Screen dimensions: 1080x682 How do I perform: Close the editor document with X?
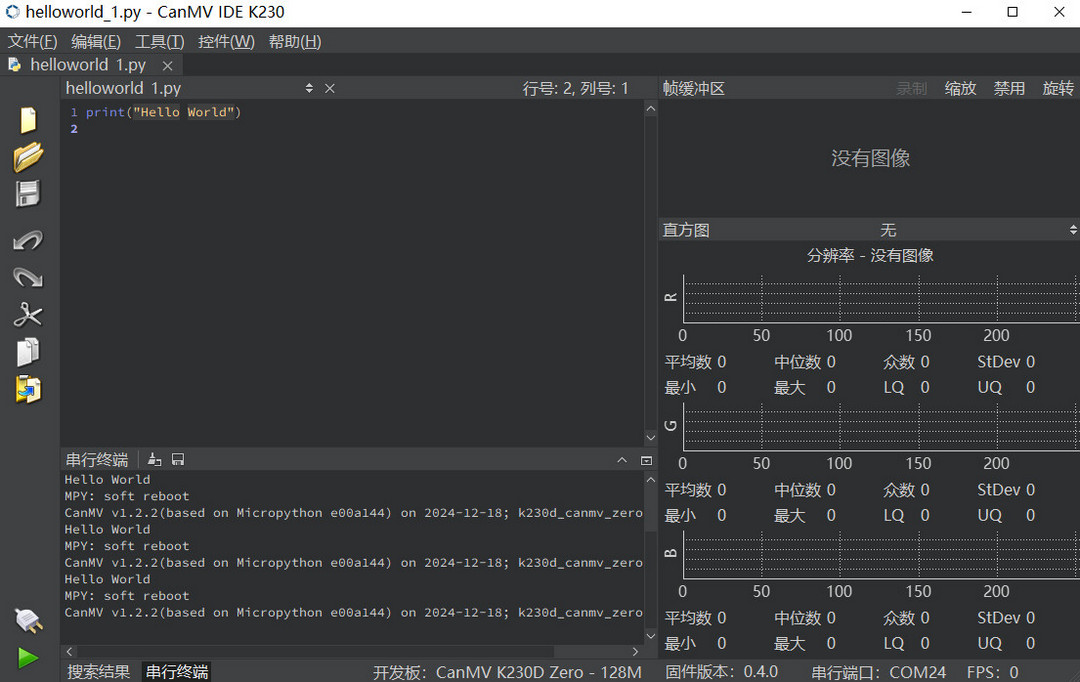[330, 88]
